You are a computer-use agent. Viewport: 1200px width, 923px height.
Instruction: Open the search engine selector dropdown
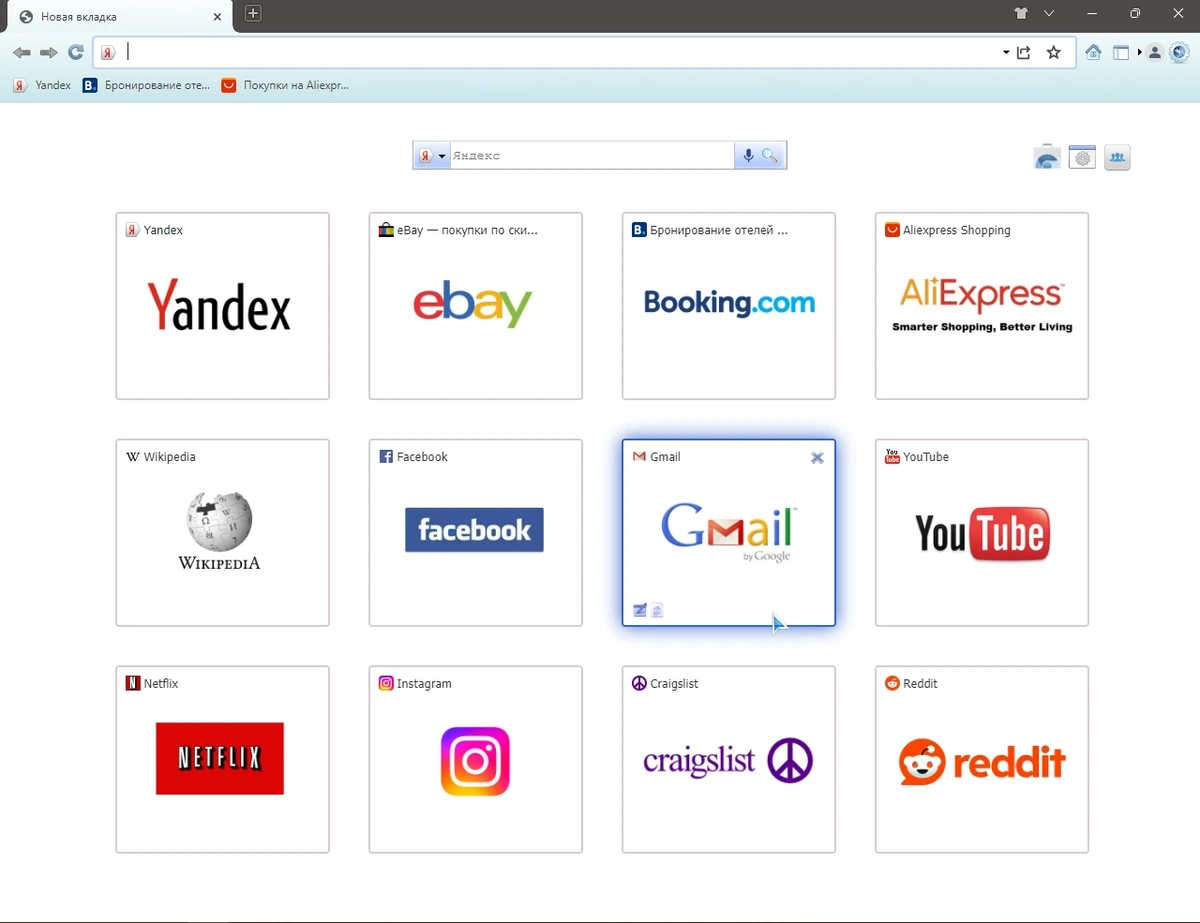pyautogui.click(x=432, y=156)
